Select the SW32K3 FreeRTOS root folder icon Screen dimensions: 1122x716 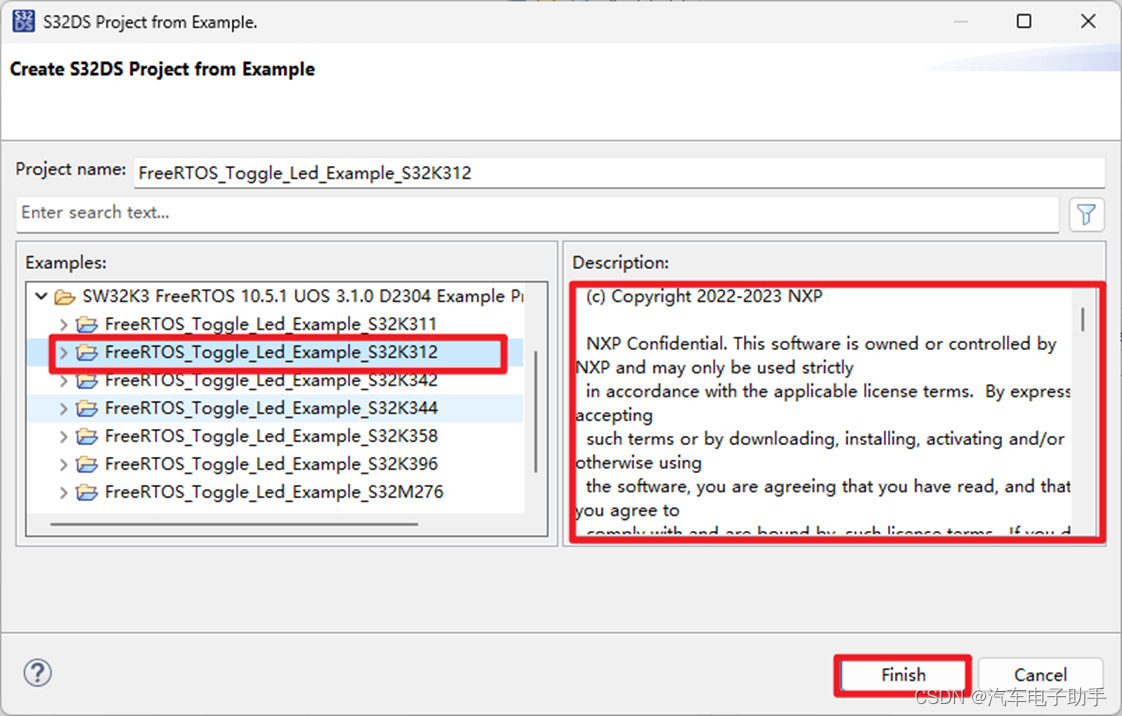(65, 296)
